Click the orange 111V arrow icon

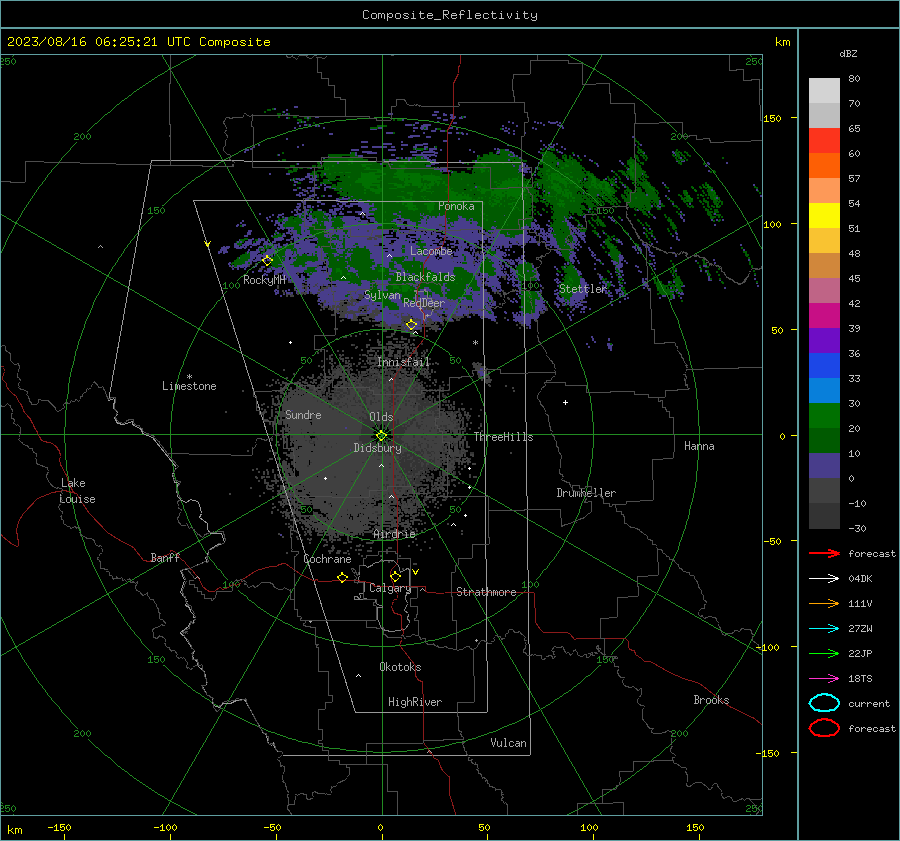coord(824,603)
